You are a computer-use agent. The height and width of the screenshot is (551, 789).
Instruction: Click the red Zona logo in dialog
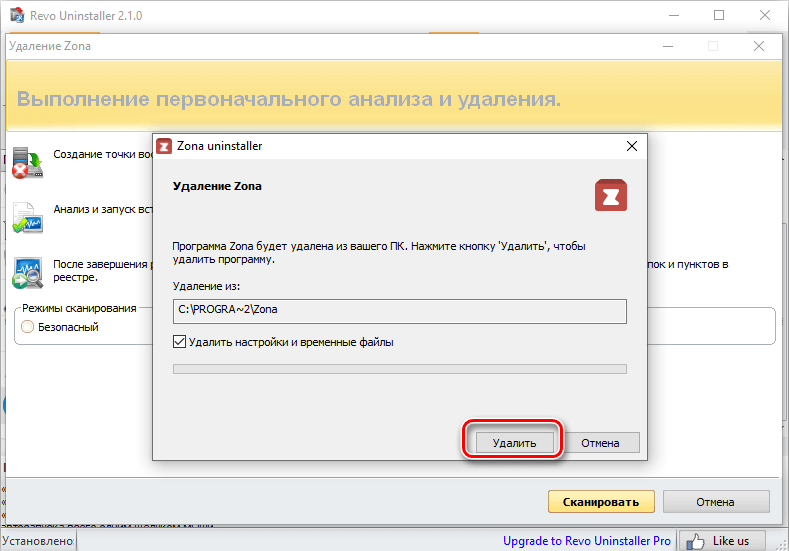click(611, 195)
